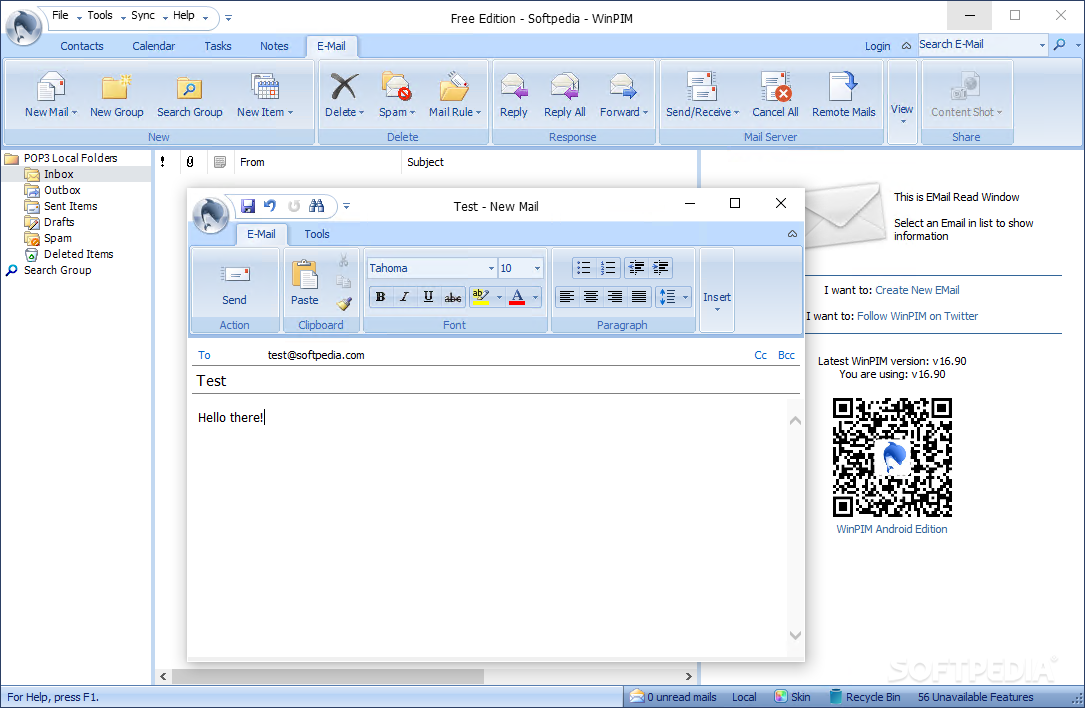Click the New Mail icon in ribbon
The height and width of the screenshot is (708, 1085).
(x=51, y=87)
